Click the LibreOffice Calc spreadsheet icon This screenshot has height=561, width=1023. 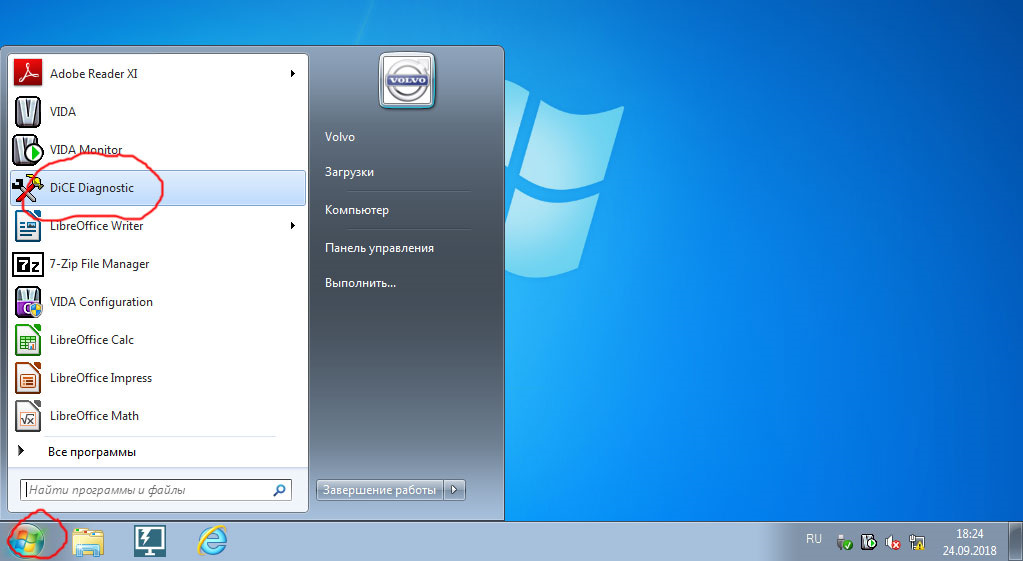pos(28,340)
